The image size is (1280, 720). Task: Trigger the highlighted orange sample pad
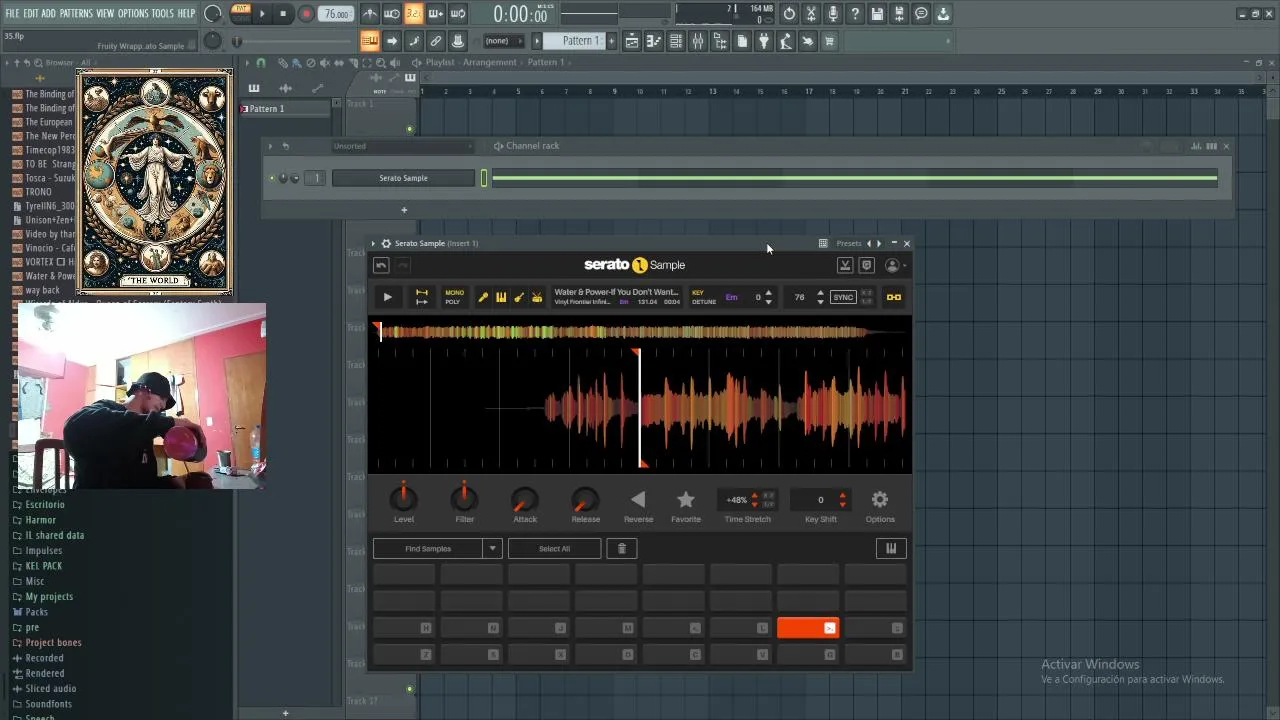(808, 627)
